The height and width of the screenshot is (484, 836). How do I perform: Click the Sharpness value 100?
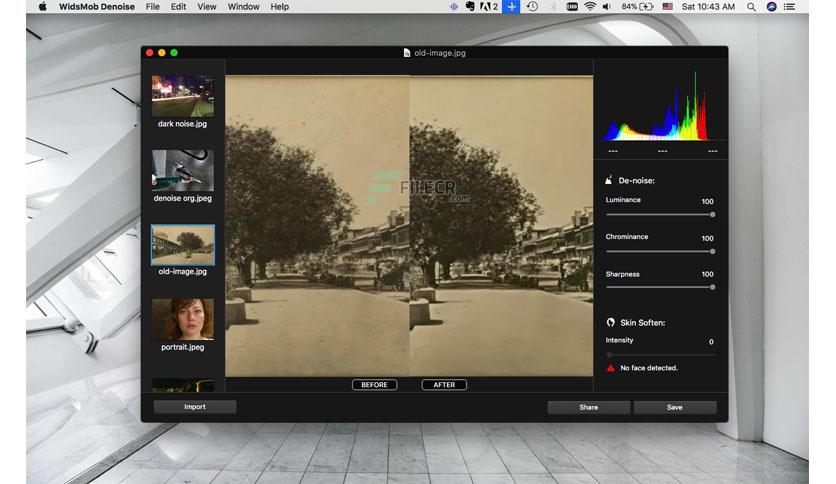(x=708, y=274)
